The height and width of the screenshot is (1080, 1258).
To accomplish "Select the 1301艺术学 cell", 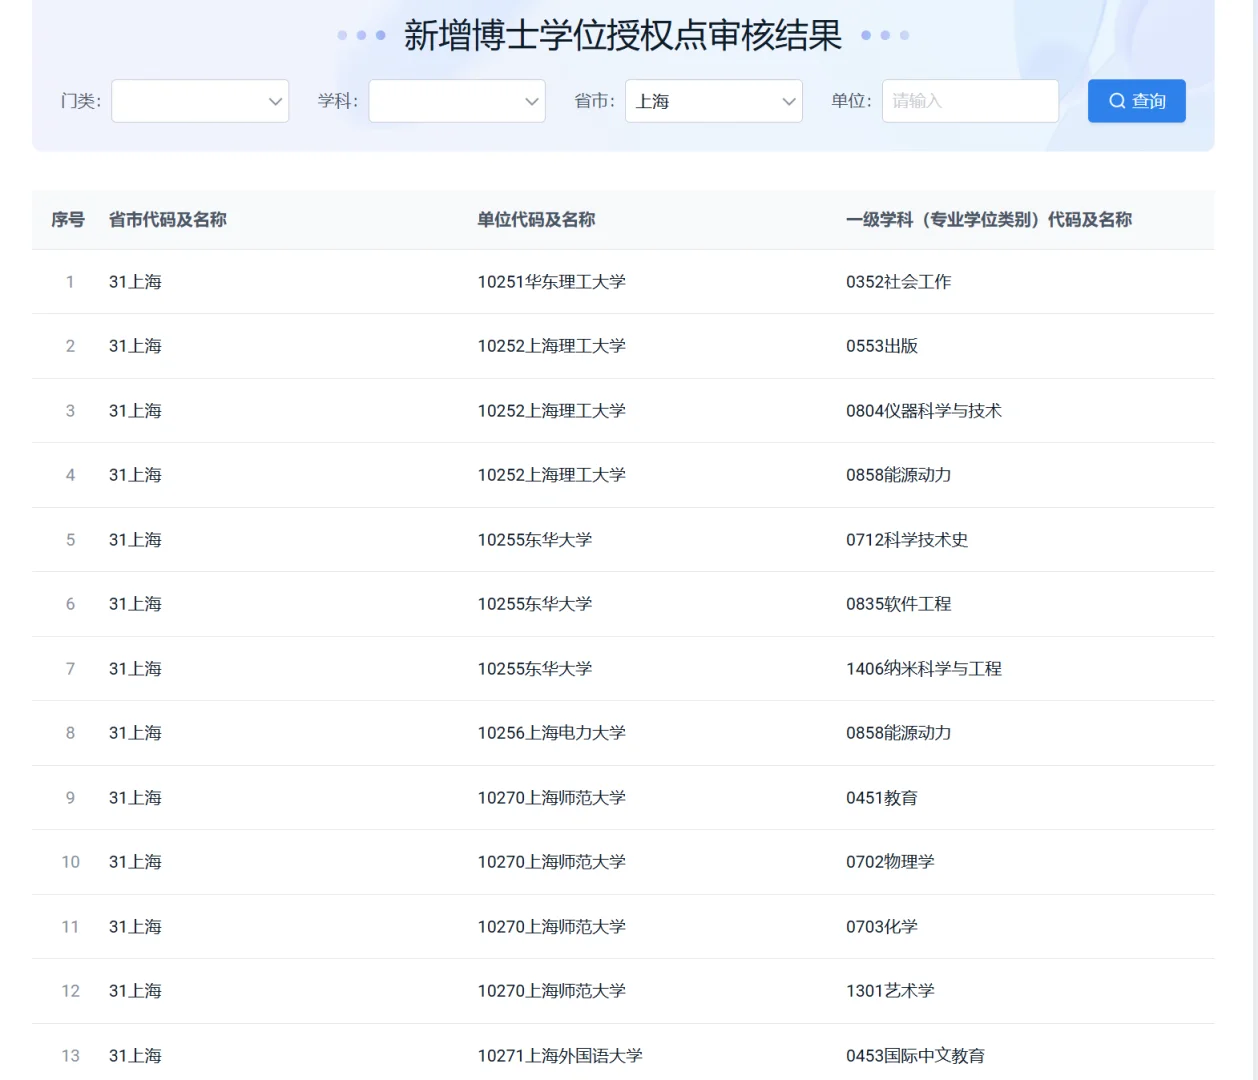I will pyautogui.click(x=890, y=991).
